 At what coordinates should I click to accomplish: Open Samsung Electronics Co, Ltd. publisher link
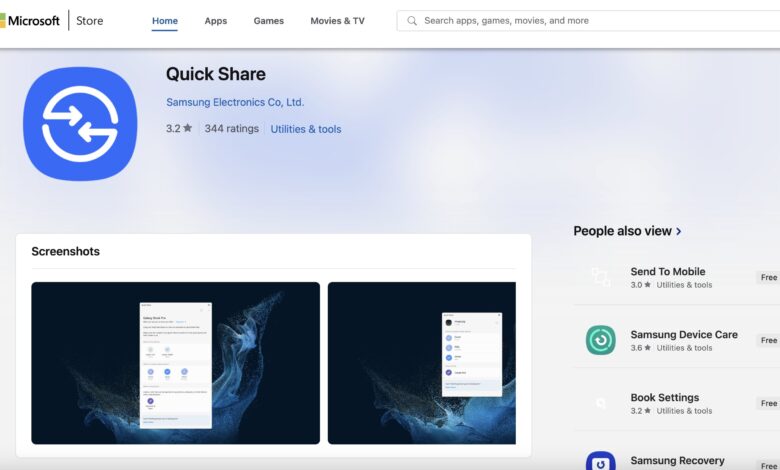(x=235, y=102)
